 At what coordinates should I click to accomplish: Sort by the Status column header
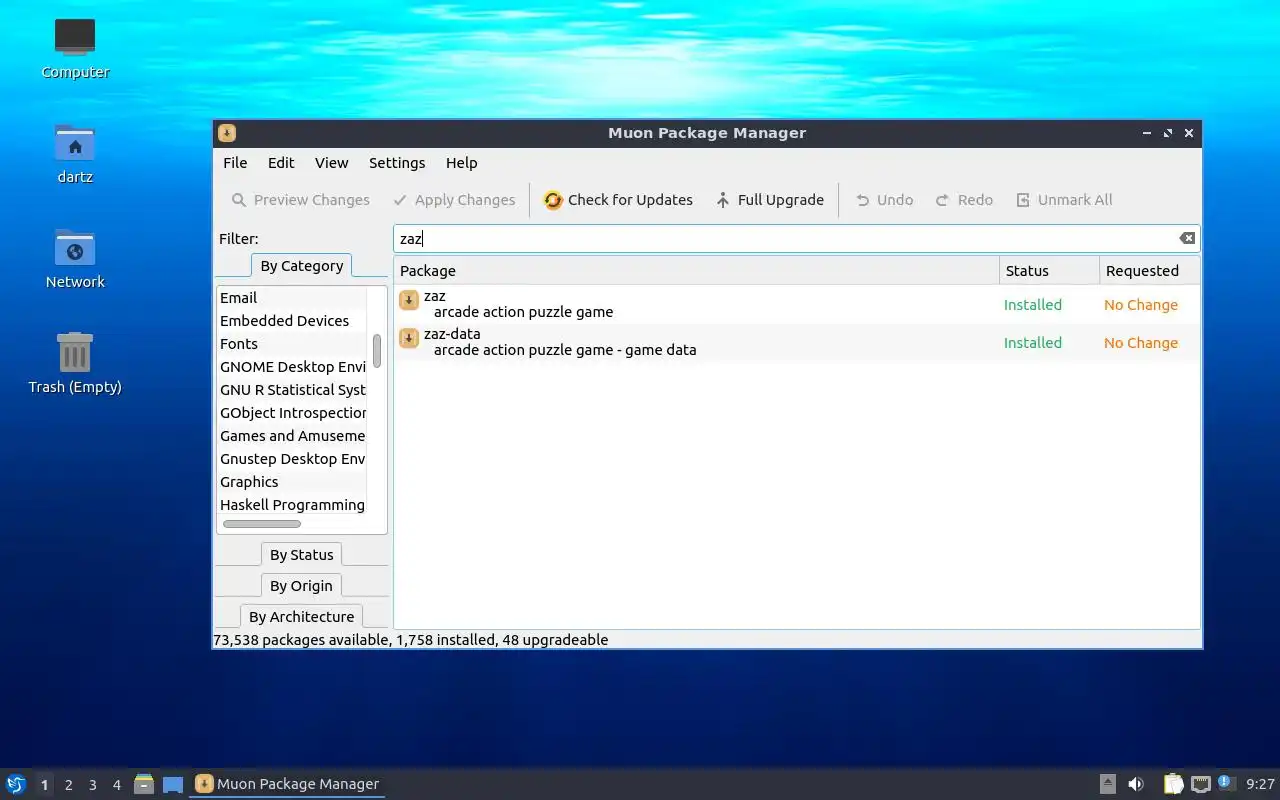pos(1049,271)
